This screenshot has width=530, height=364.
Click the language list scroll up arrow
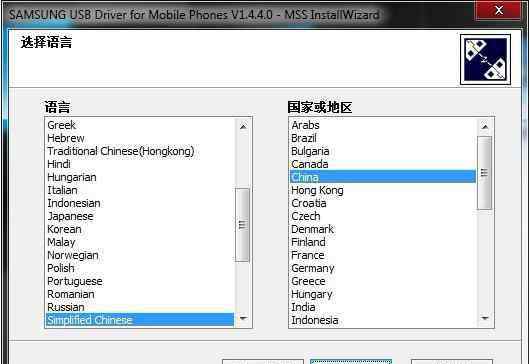243,126
